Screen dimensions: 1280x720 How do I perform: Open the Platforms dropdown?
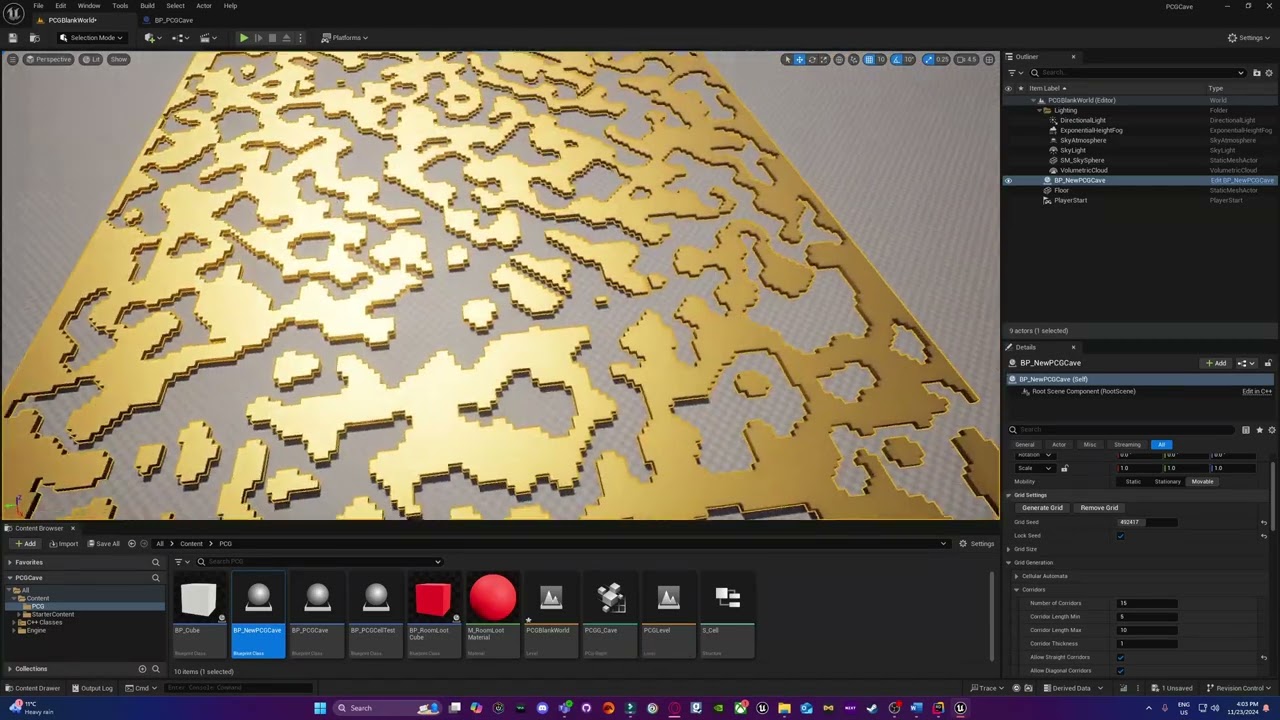[345, 38]
